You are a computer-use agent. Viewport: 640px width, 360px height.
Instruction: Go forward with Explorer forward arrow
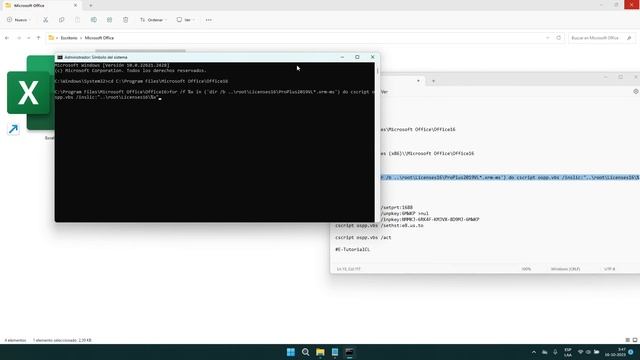(19, 38)
